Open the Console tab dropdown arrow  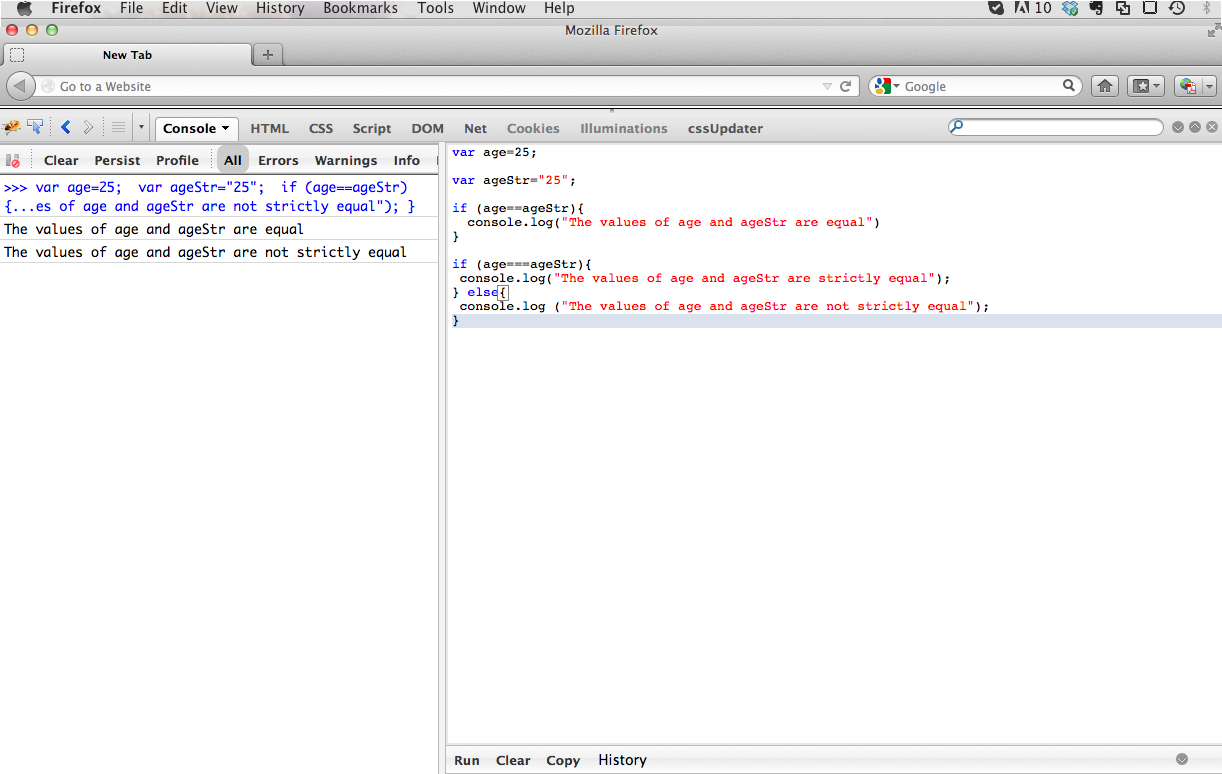pyautogui.click(x=226, y=128)
